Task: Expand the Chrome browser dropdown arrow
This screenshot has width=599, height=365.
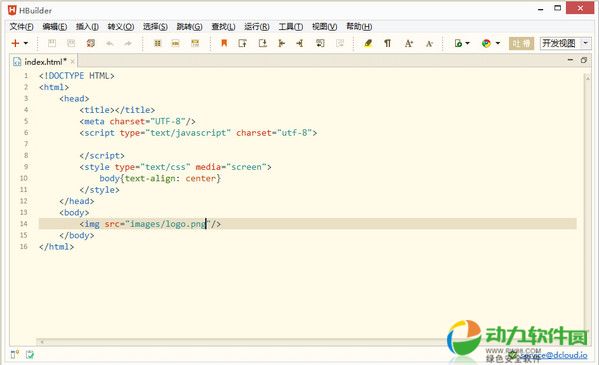Action: (x=498, y=43)
